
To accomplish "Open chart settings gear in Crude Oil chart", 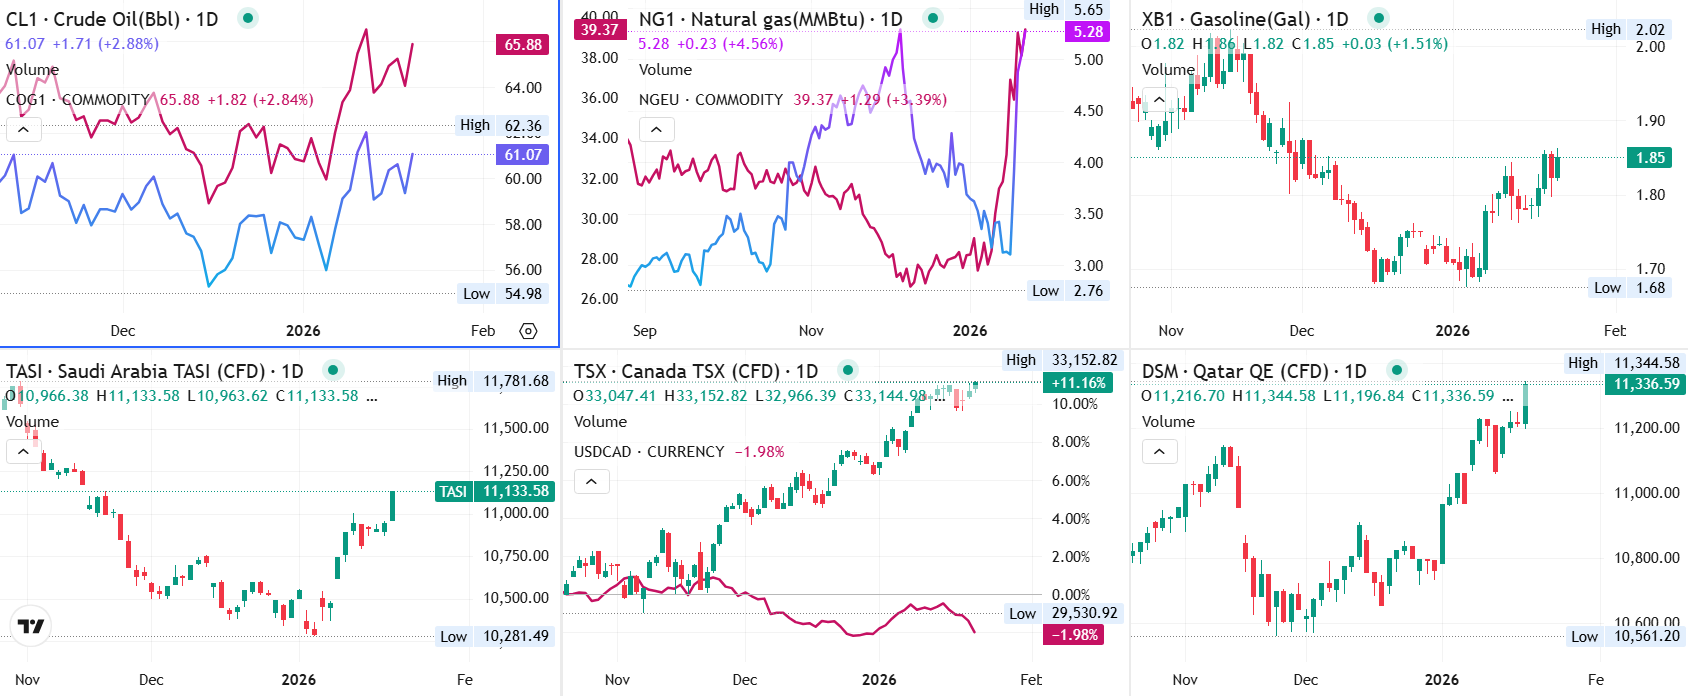I will coord(529,331).
